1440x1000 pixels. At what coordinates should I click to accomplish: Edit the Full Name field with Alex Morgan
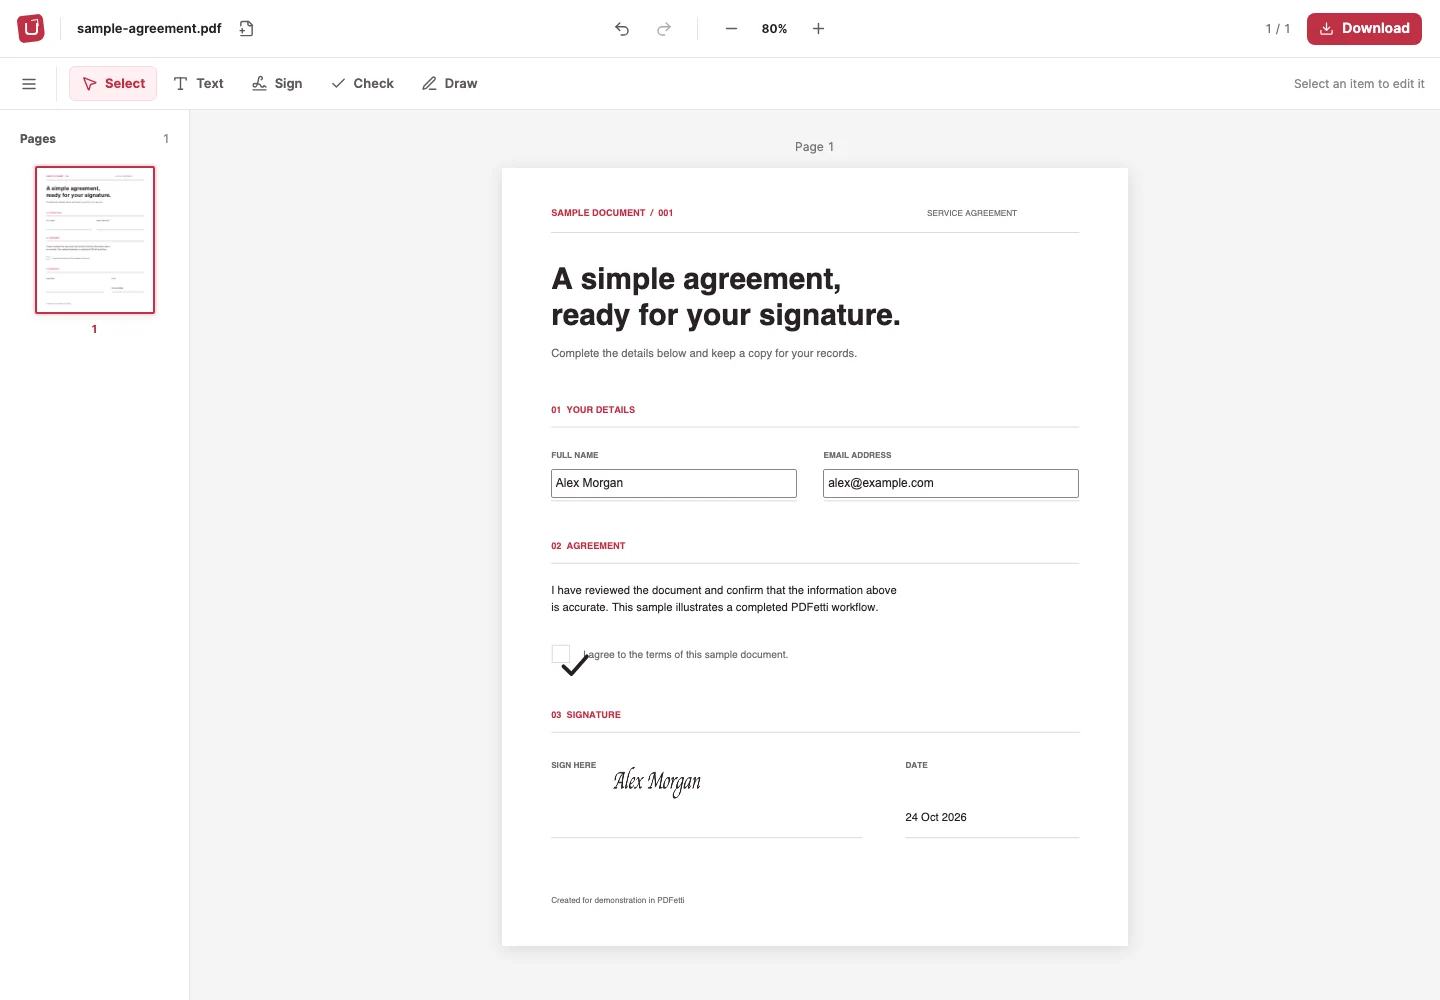[674, 483]
